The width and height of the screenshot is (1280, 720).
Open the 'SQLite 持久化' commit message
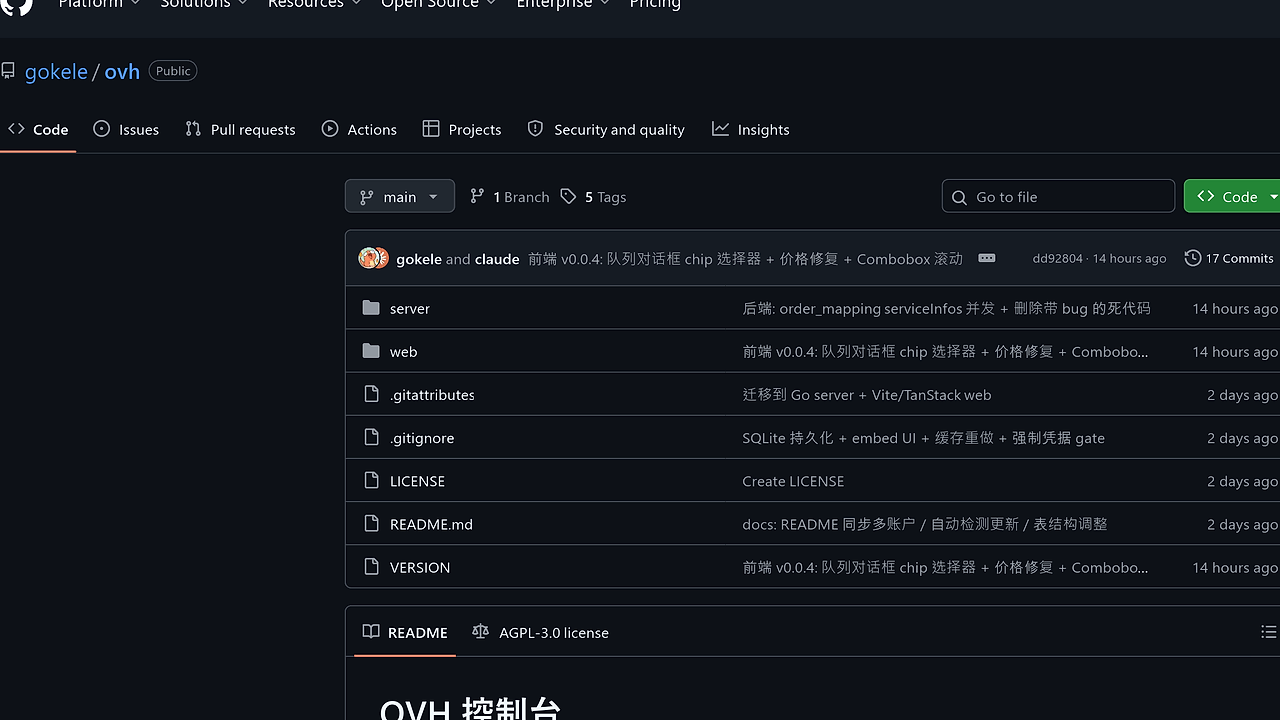point(923,437)
